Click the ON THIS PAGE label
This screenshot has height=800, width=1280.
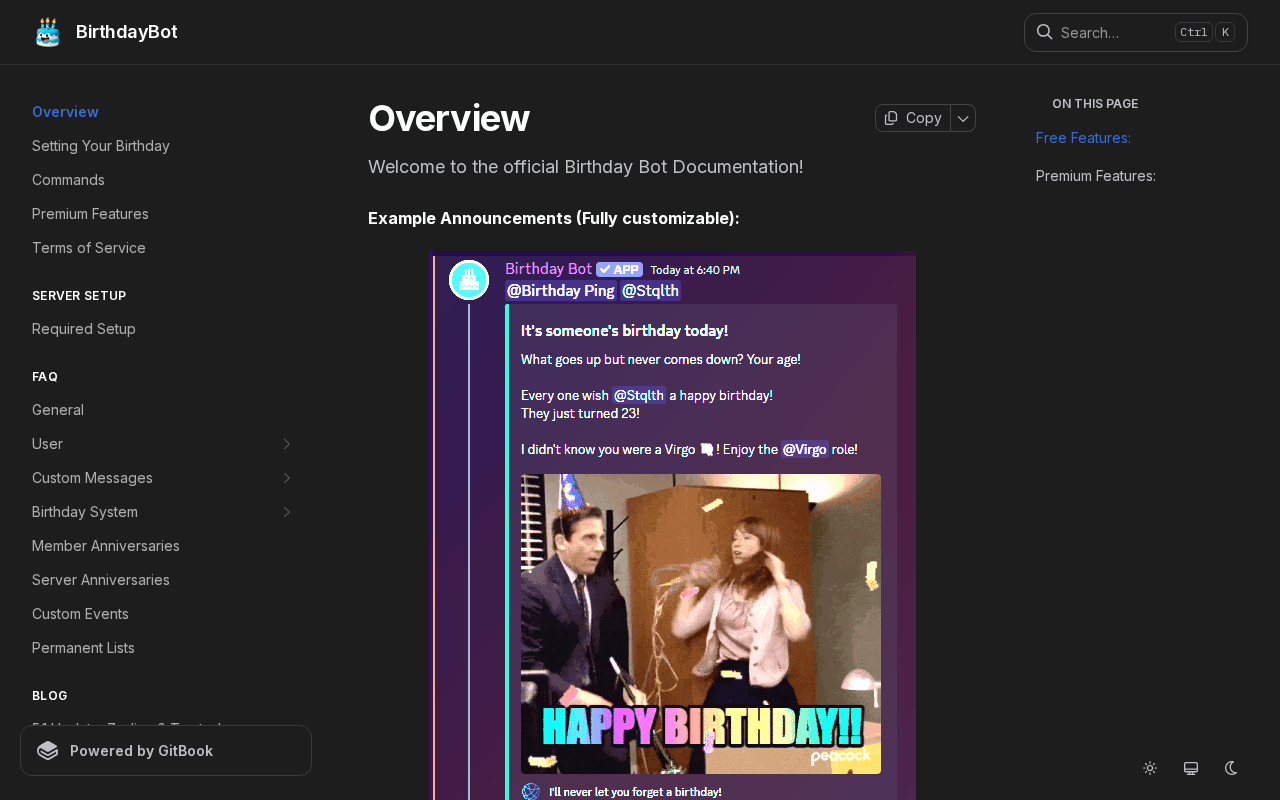pyautogui.click(x=1095, y=104)
